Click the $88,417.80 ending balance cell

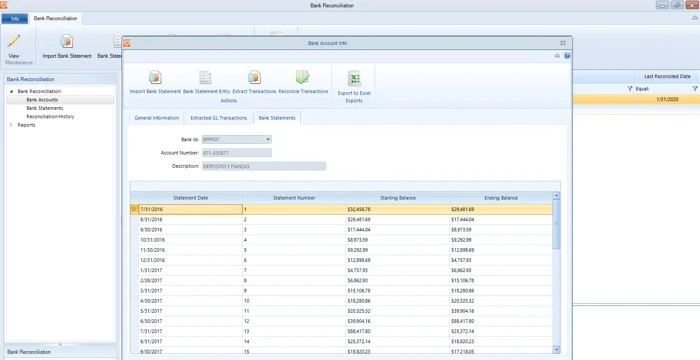pyautogui.click(x=501, y=321)
